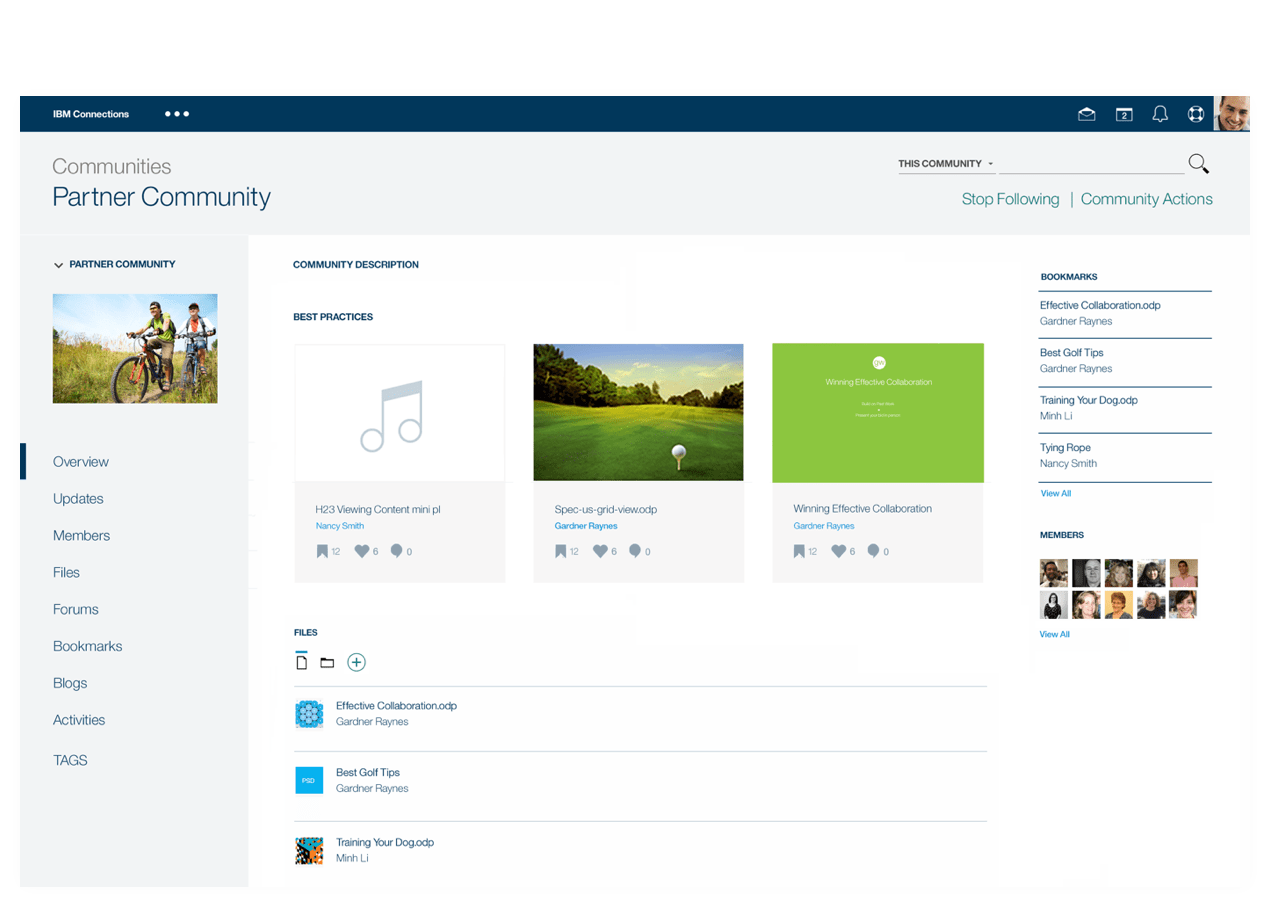This screenshot has width=1270, height=920.
Task: Like the Spec-us-grid-view.odp card with heart
Action: [x=601, y=551]
